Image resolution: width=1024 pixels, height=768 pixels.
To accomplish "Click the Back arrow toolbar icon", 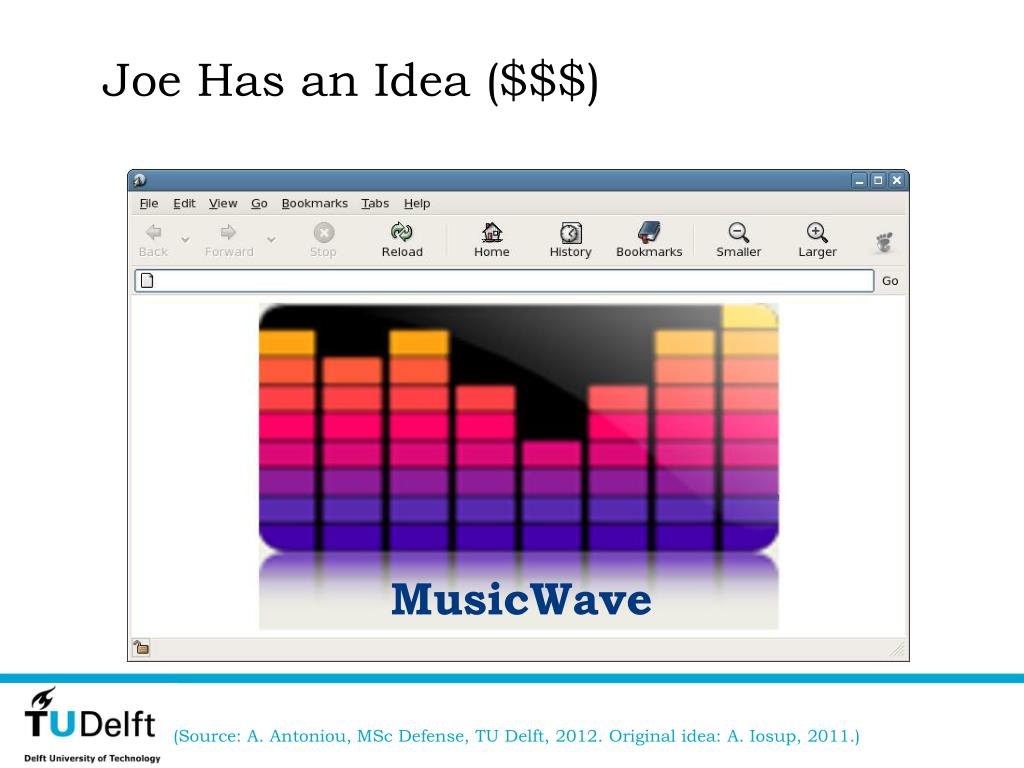I will click(153, 232).
